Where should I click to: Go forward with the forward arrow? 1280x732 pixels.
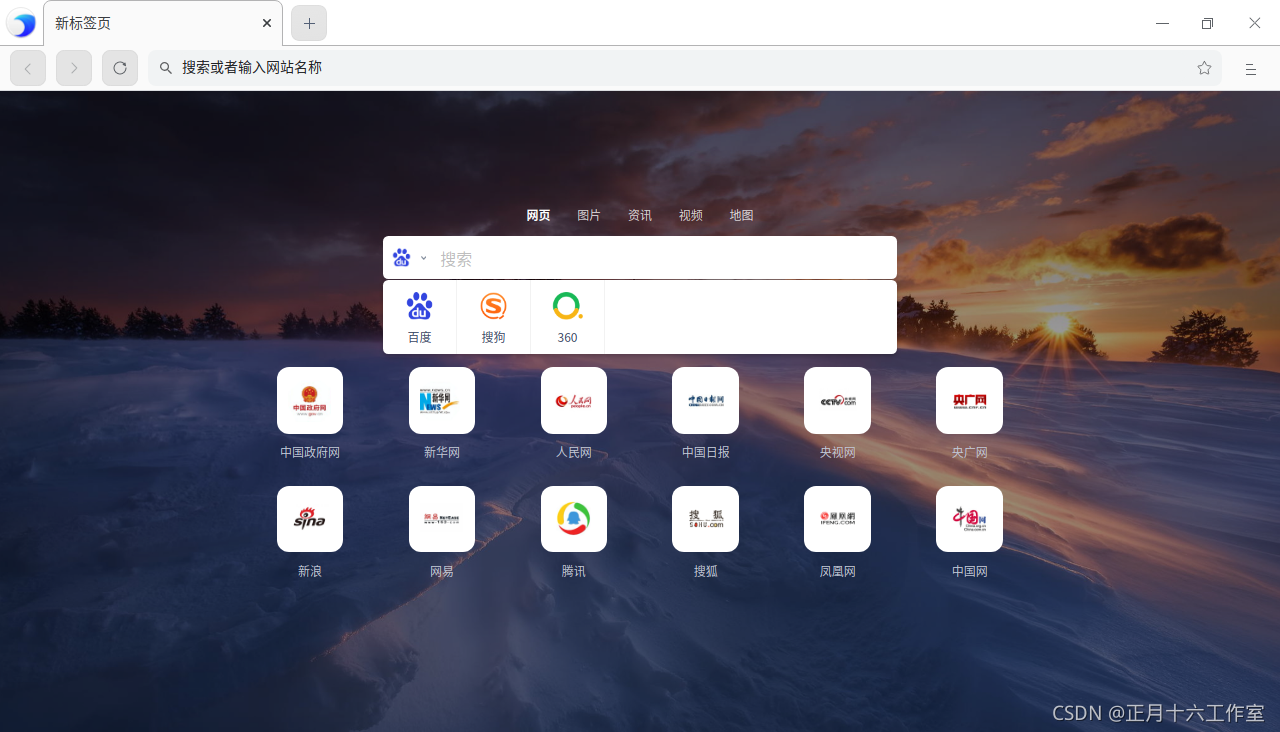click(x=74, y=68)
